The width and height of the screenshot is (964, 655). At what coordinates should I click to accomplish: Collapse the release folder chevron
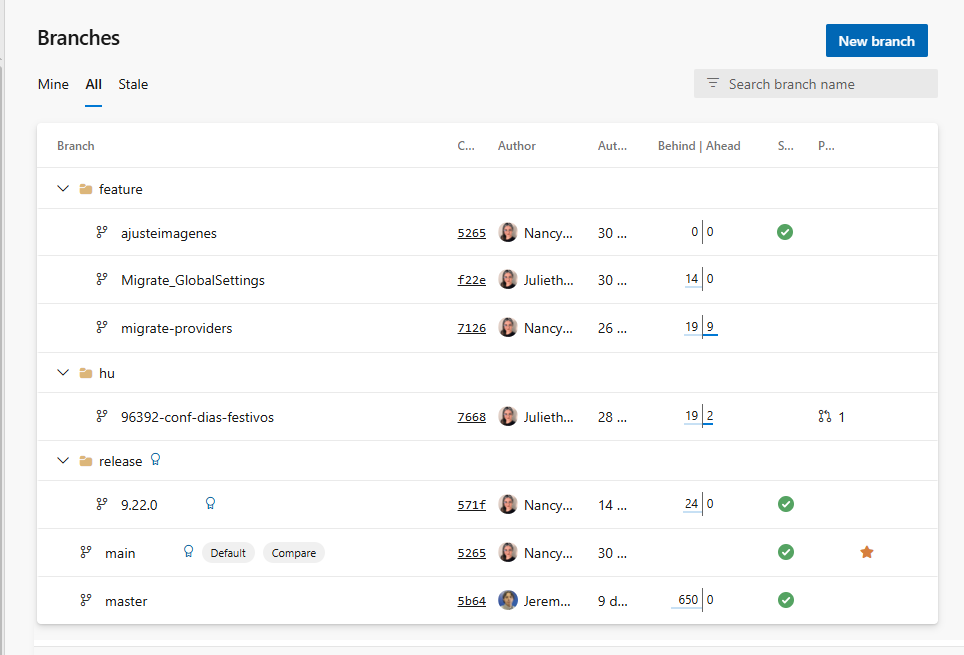(63, 461)
